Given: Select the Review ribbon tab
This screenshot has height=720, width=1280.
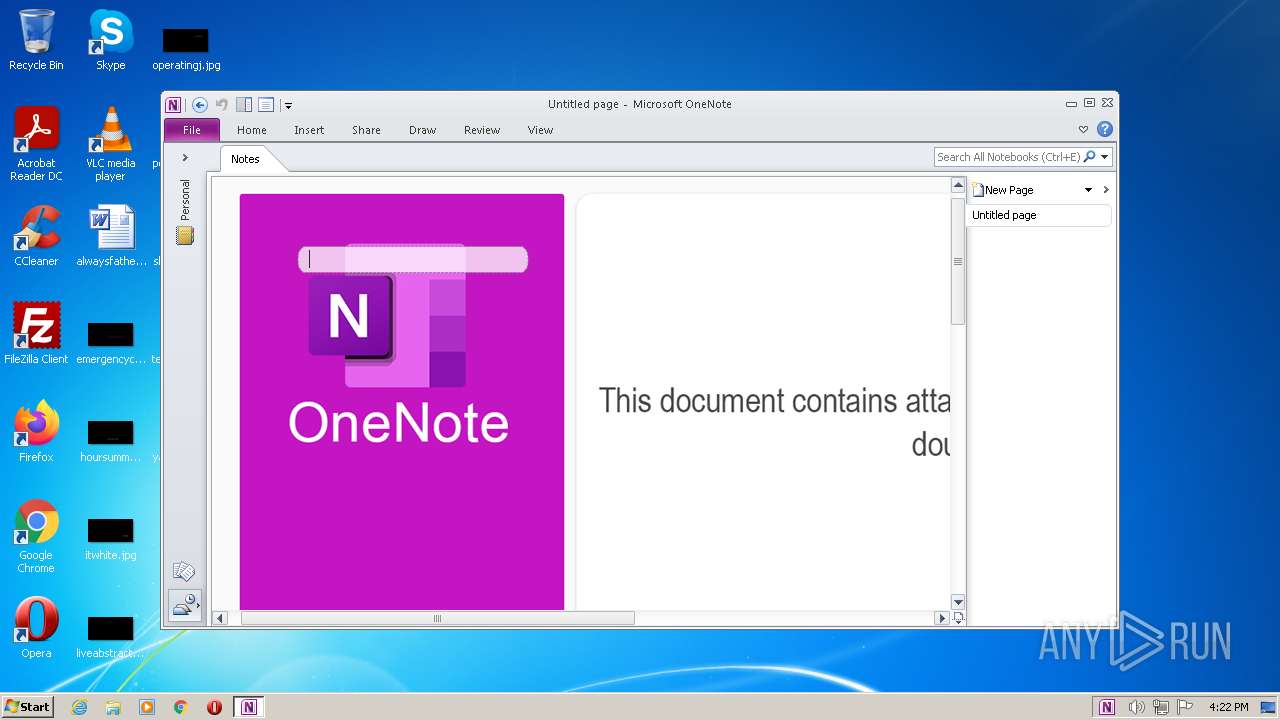Looking at the screenshot, I should (481, 130).
